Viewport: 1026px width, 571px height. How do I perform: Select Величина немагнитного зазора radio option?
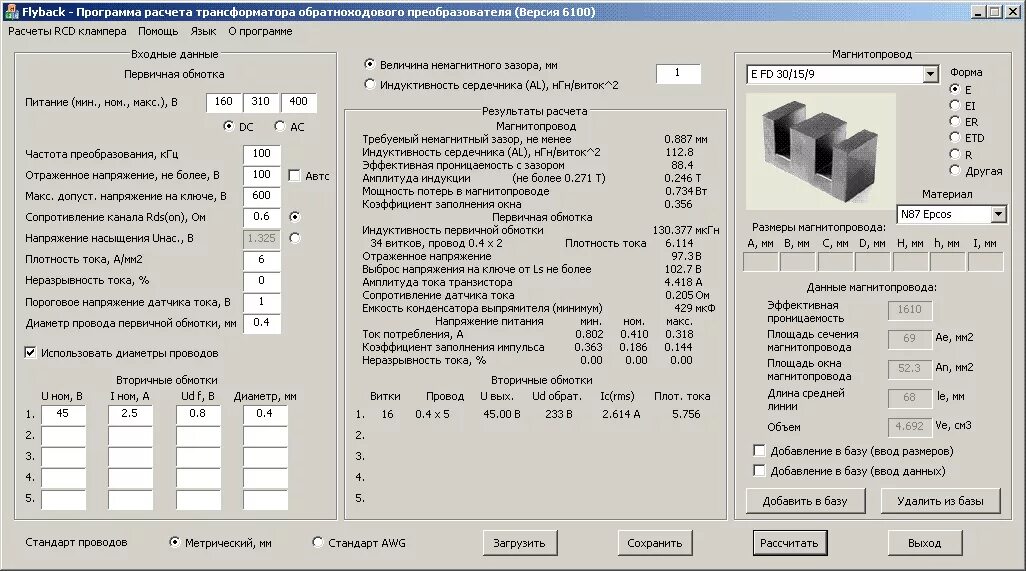pyautogui.click(x=370, y=64)
